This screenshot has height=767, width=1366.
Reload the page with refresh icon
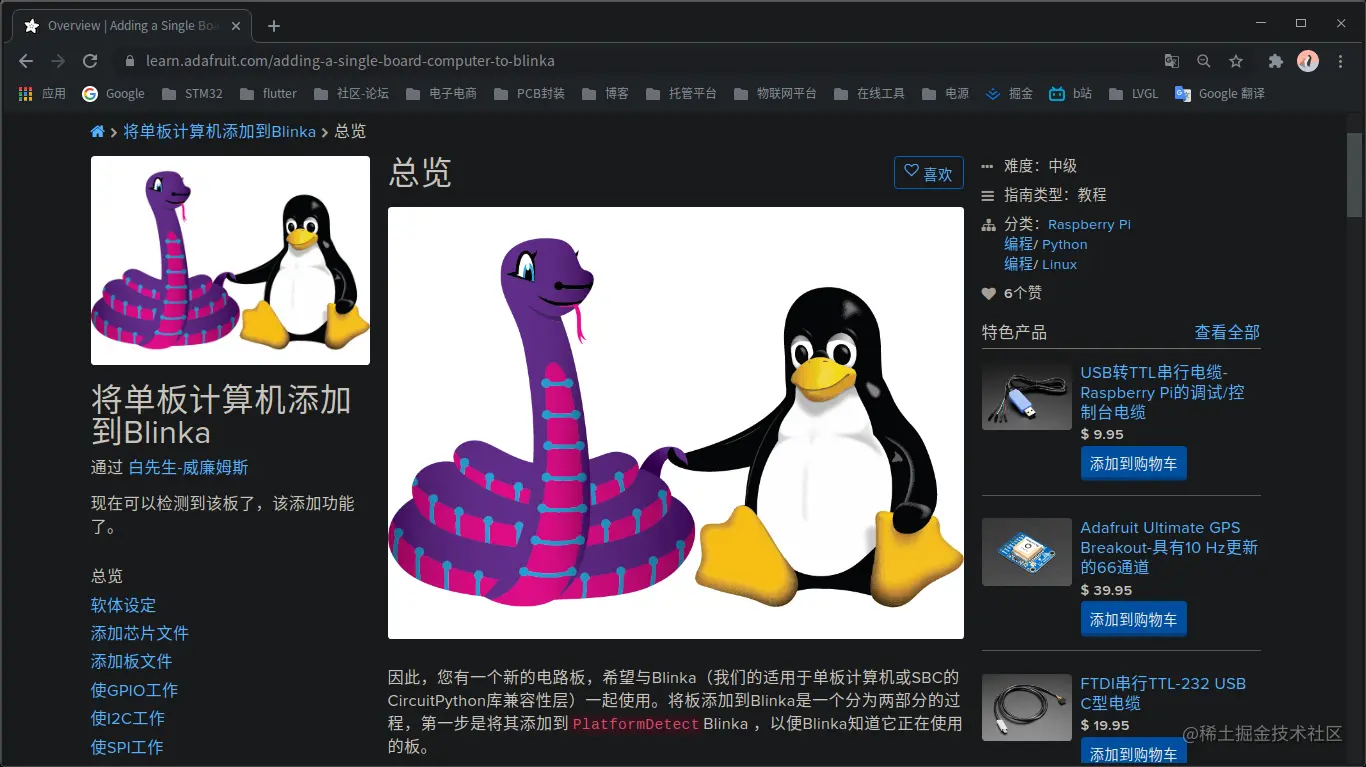click(x=90, y=61)
